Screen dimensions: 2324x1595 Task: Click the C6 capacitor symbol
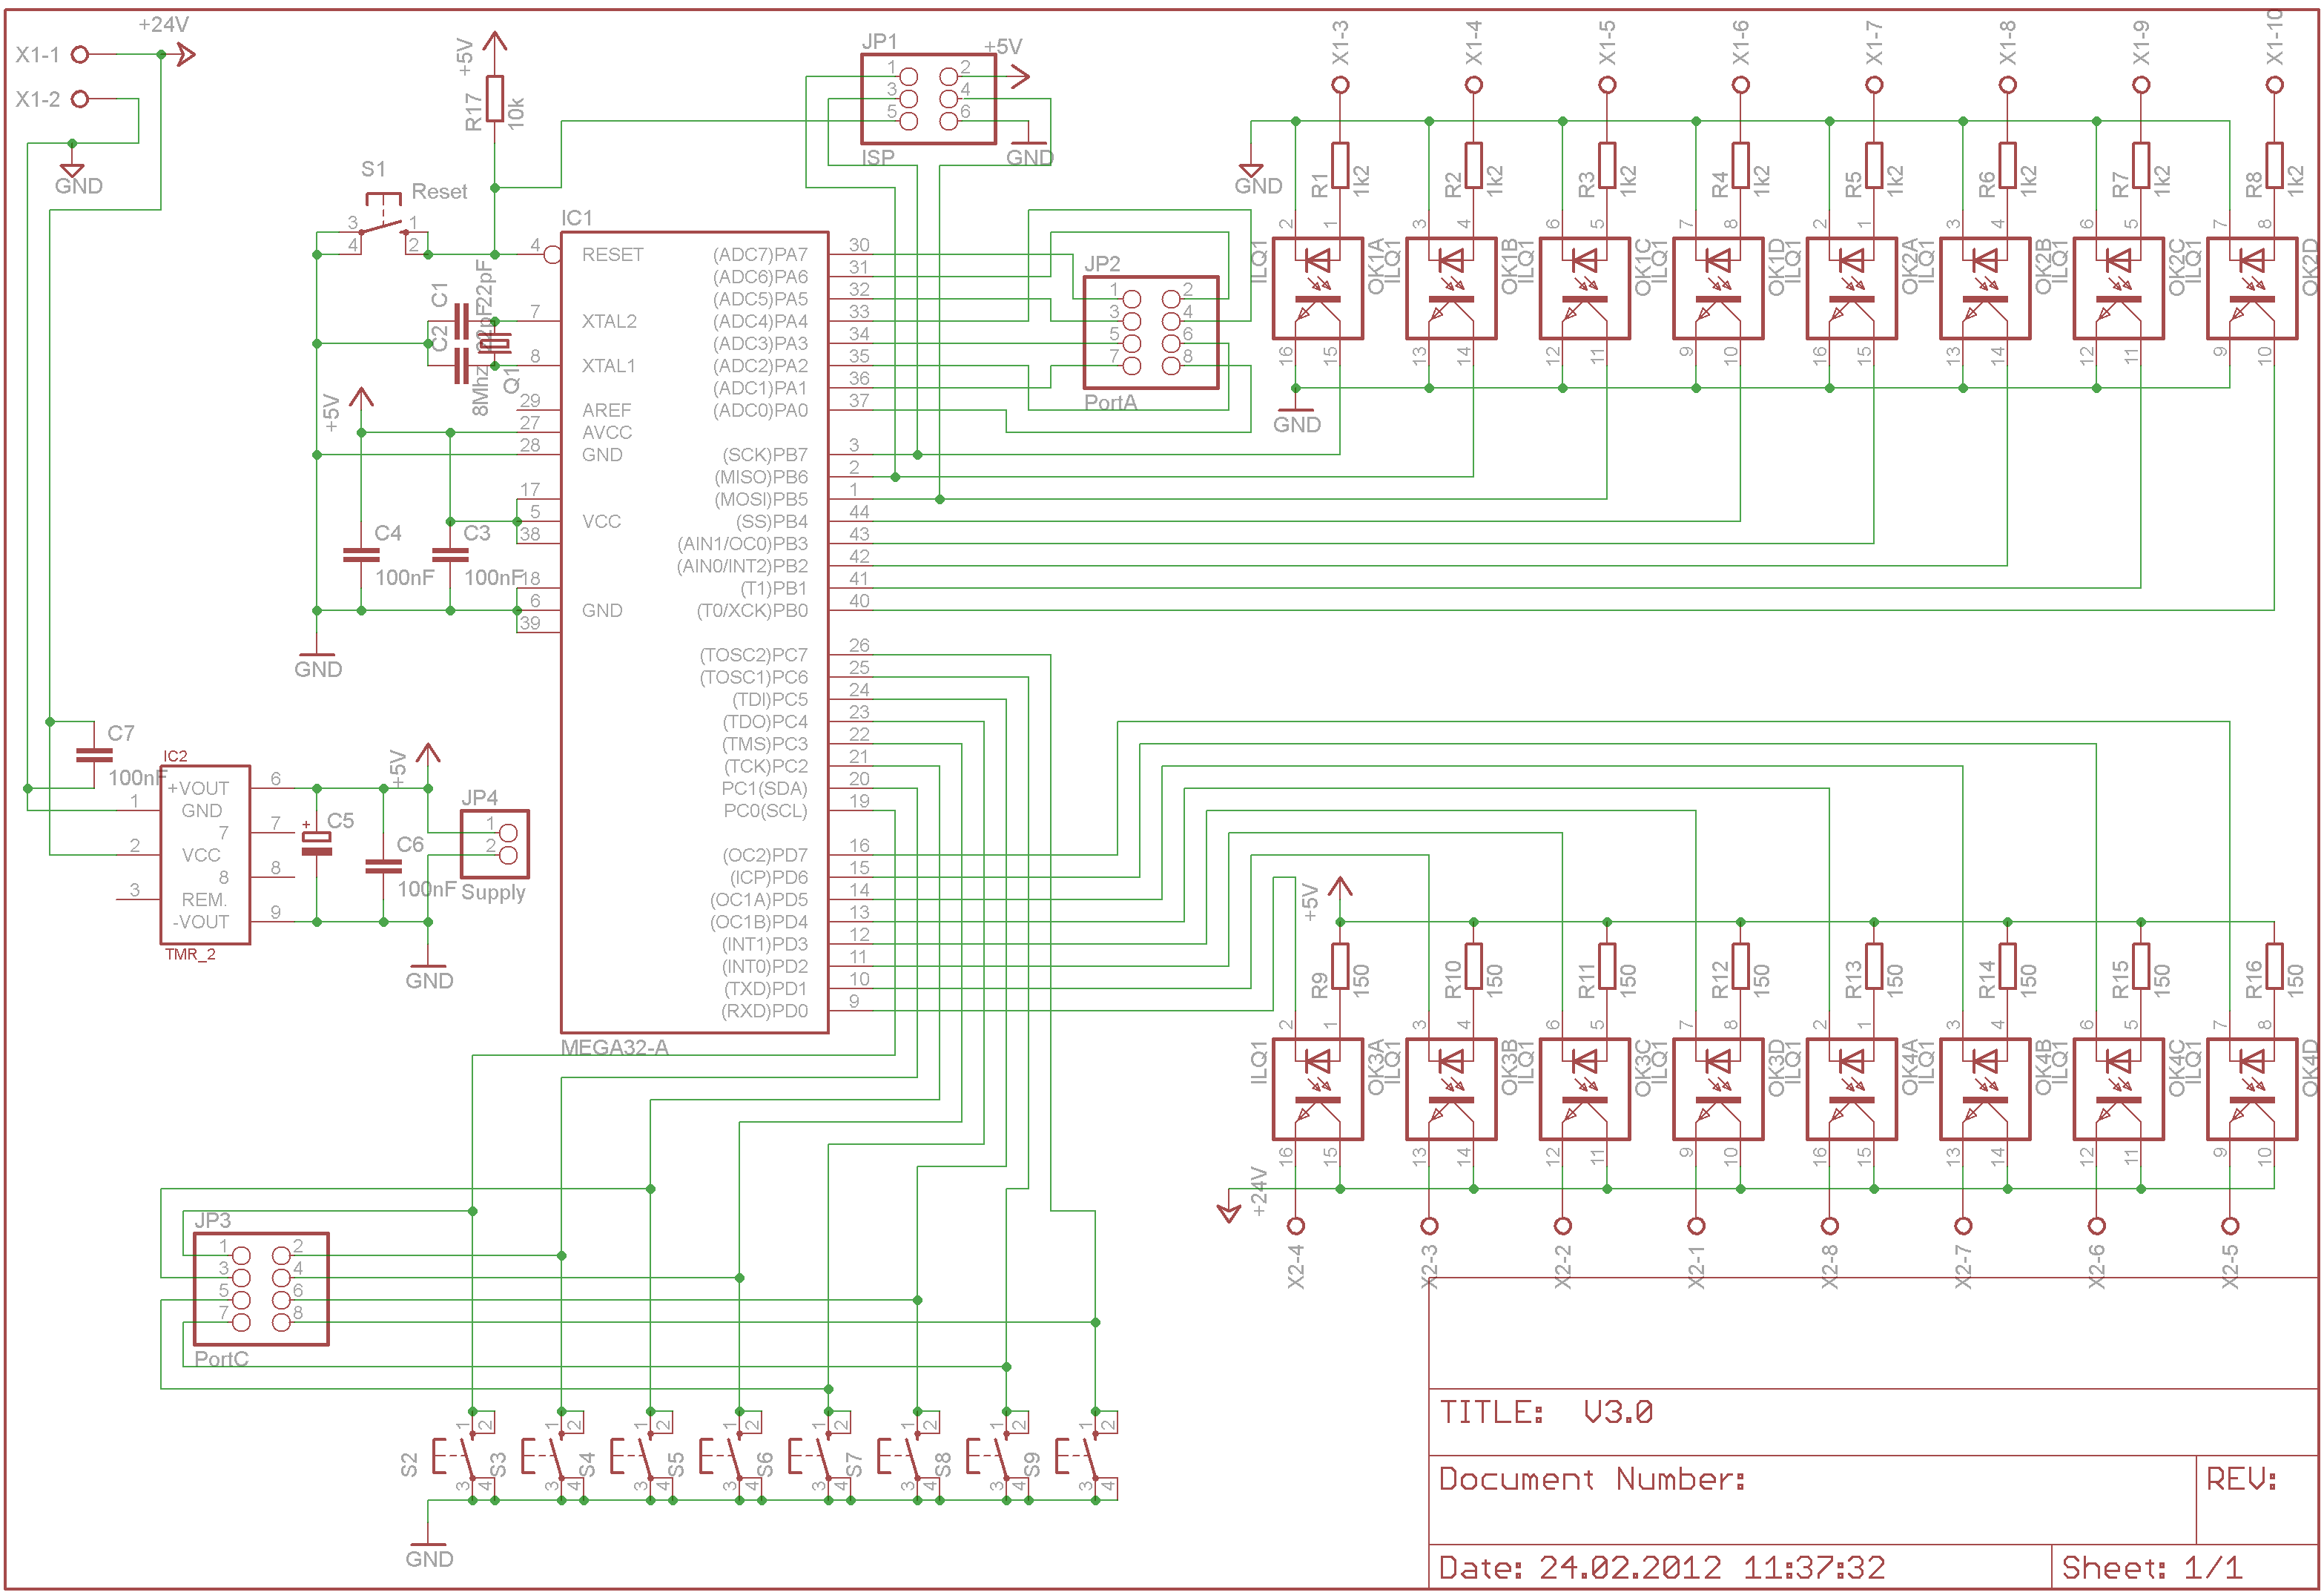[x=383, y=866]
